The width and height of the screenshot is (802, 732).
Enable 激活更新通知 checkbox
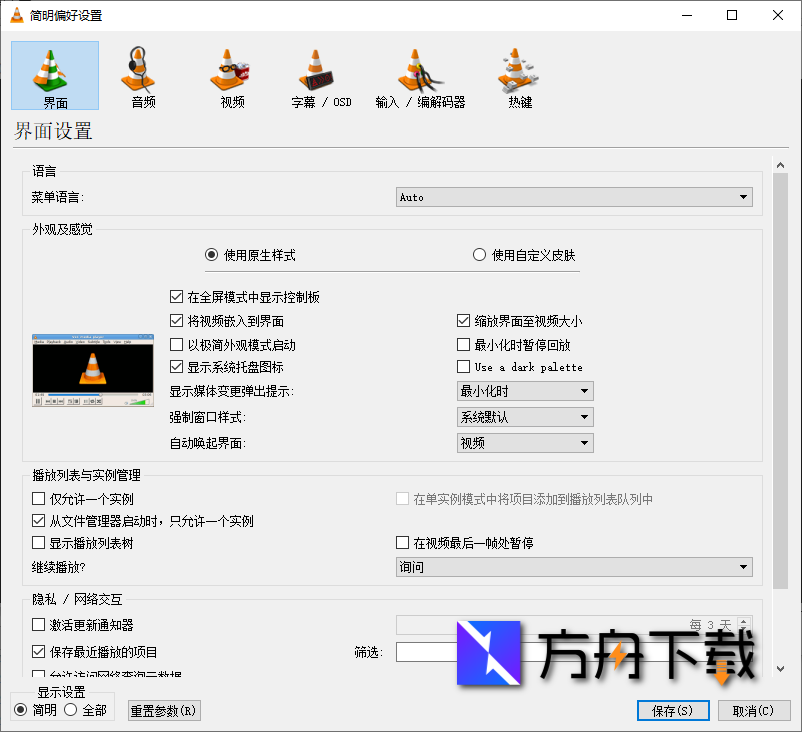pyautogui.click(x=37, y=624)
